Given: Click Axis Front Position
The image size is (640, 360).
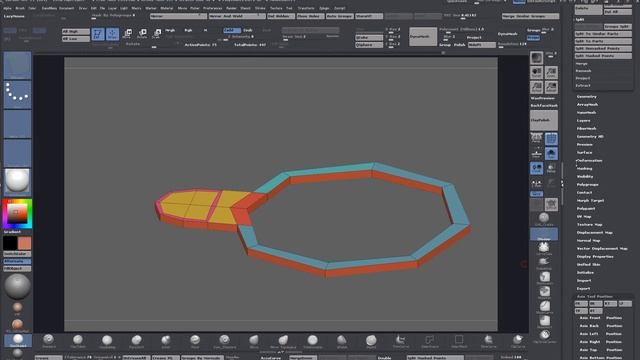Looking at the screenshot, I should tap(601, 318).
